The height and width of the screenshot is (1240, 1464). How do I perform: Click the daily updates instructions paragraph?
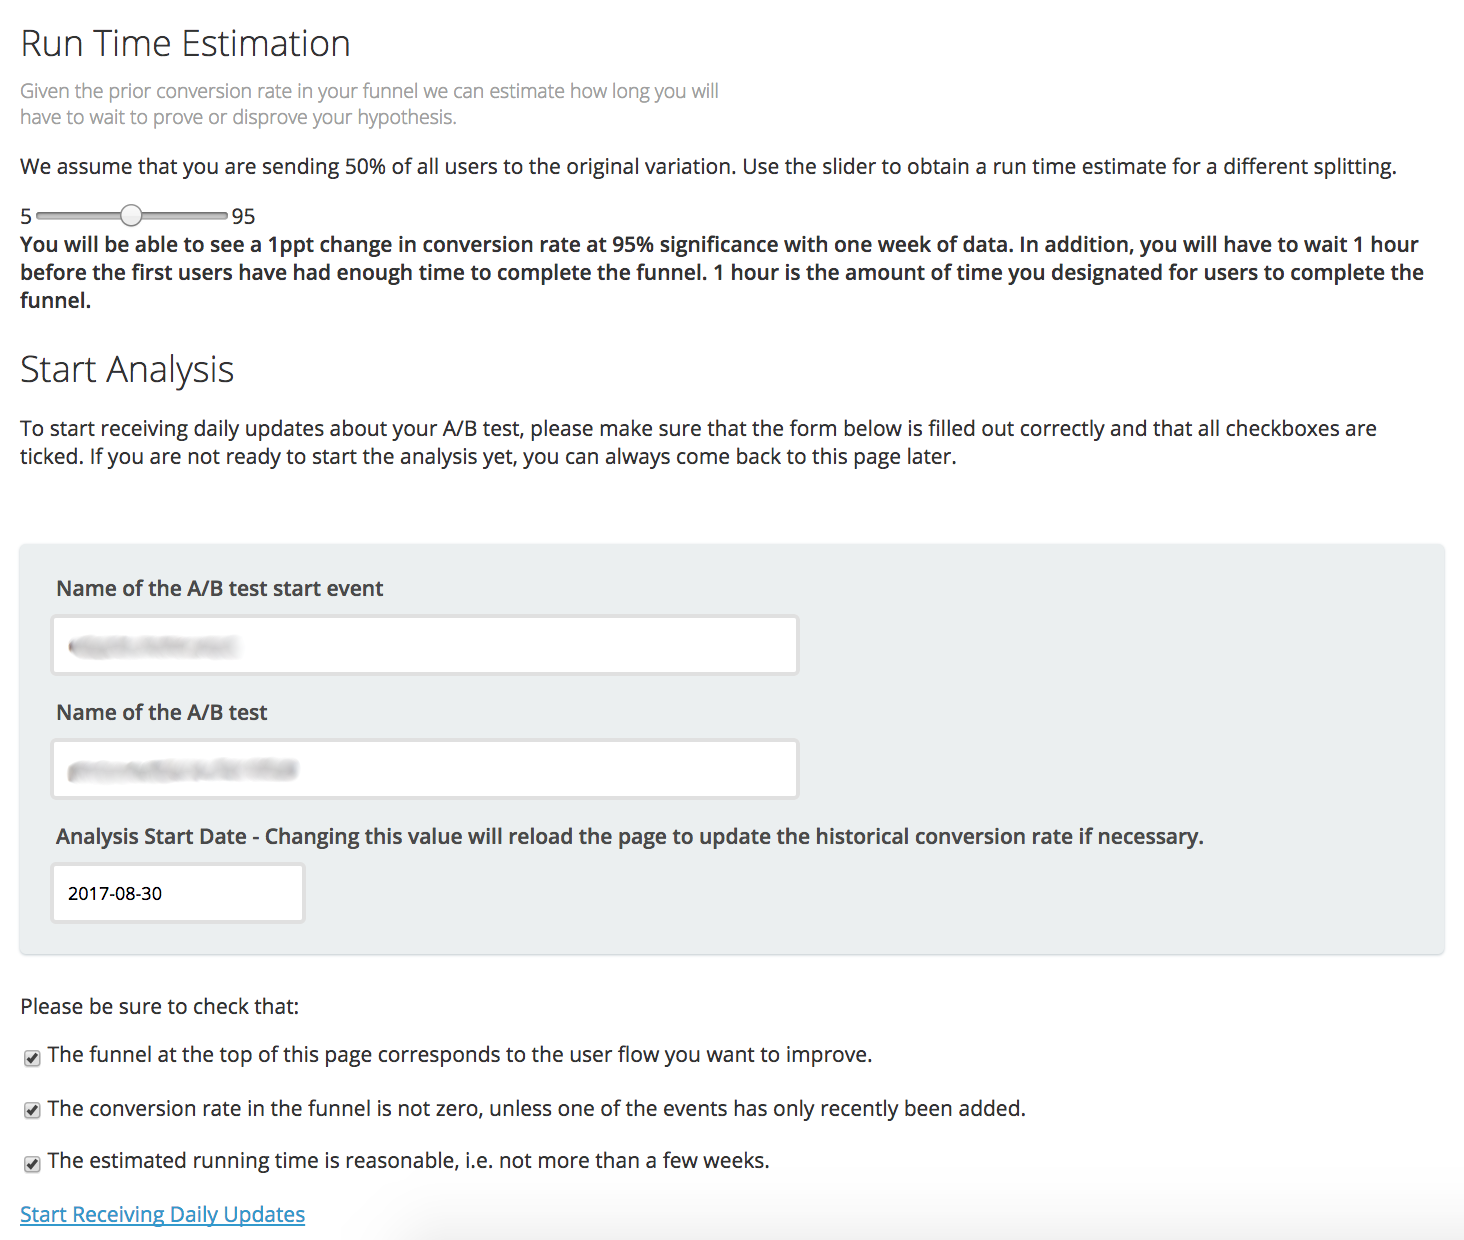[698, 442]
